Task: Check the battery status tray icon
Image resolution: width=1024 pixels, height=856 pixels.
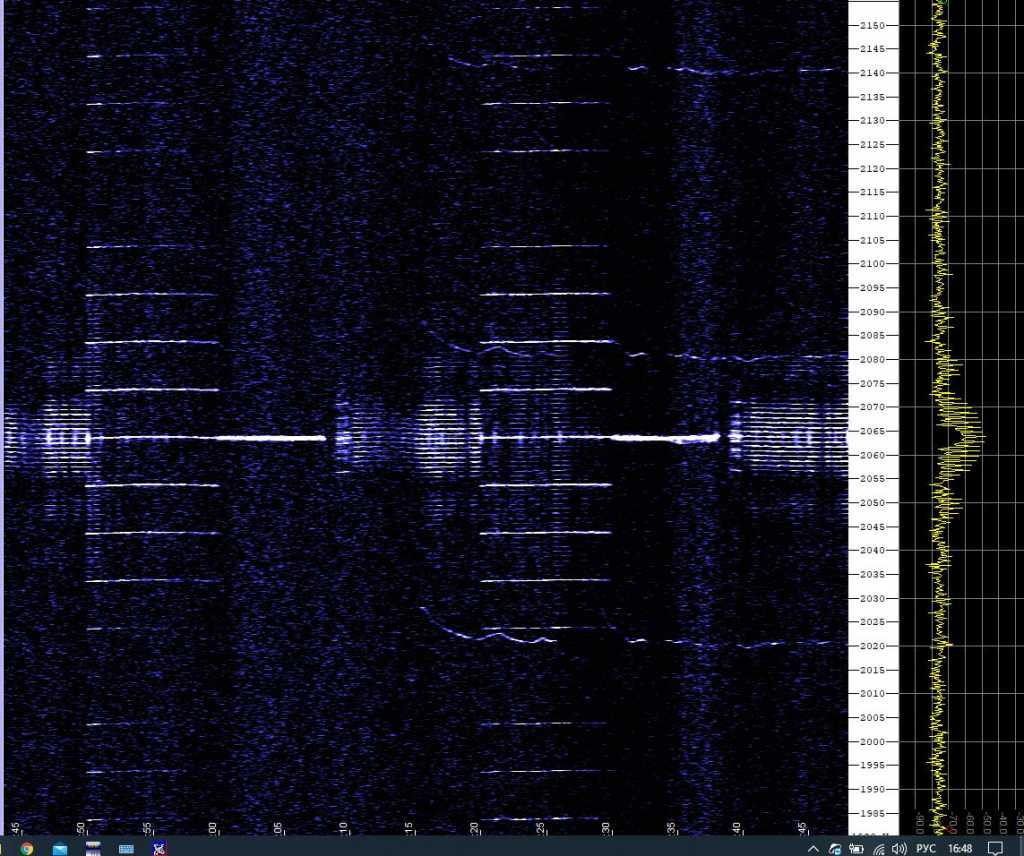Action: click(x=856, y=849)
